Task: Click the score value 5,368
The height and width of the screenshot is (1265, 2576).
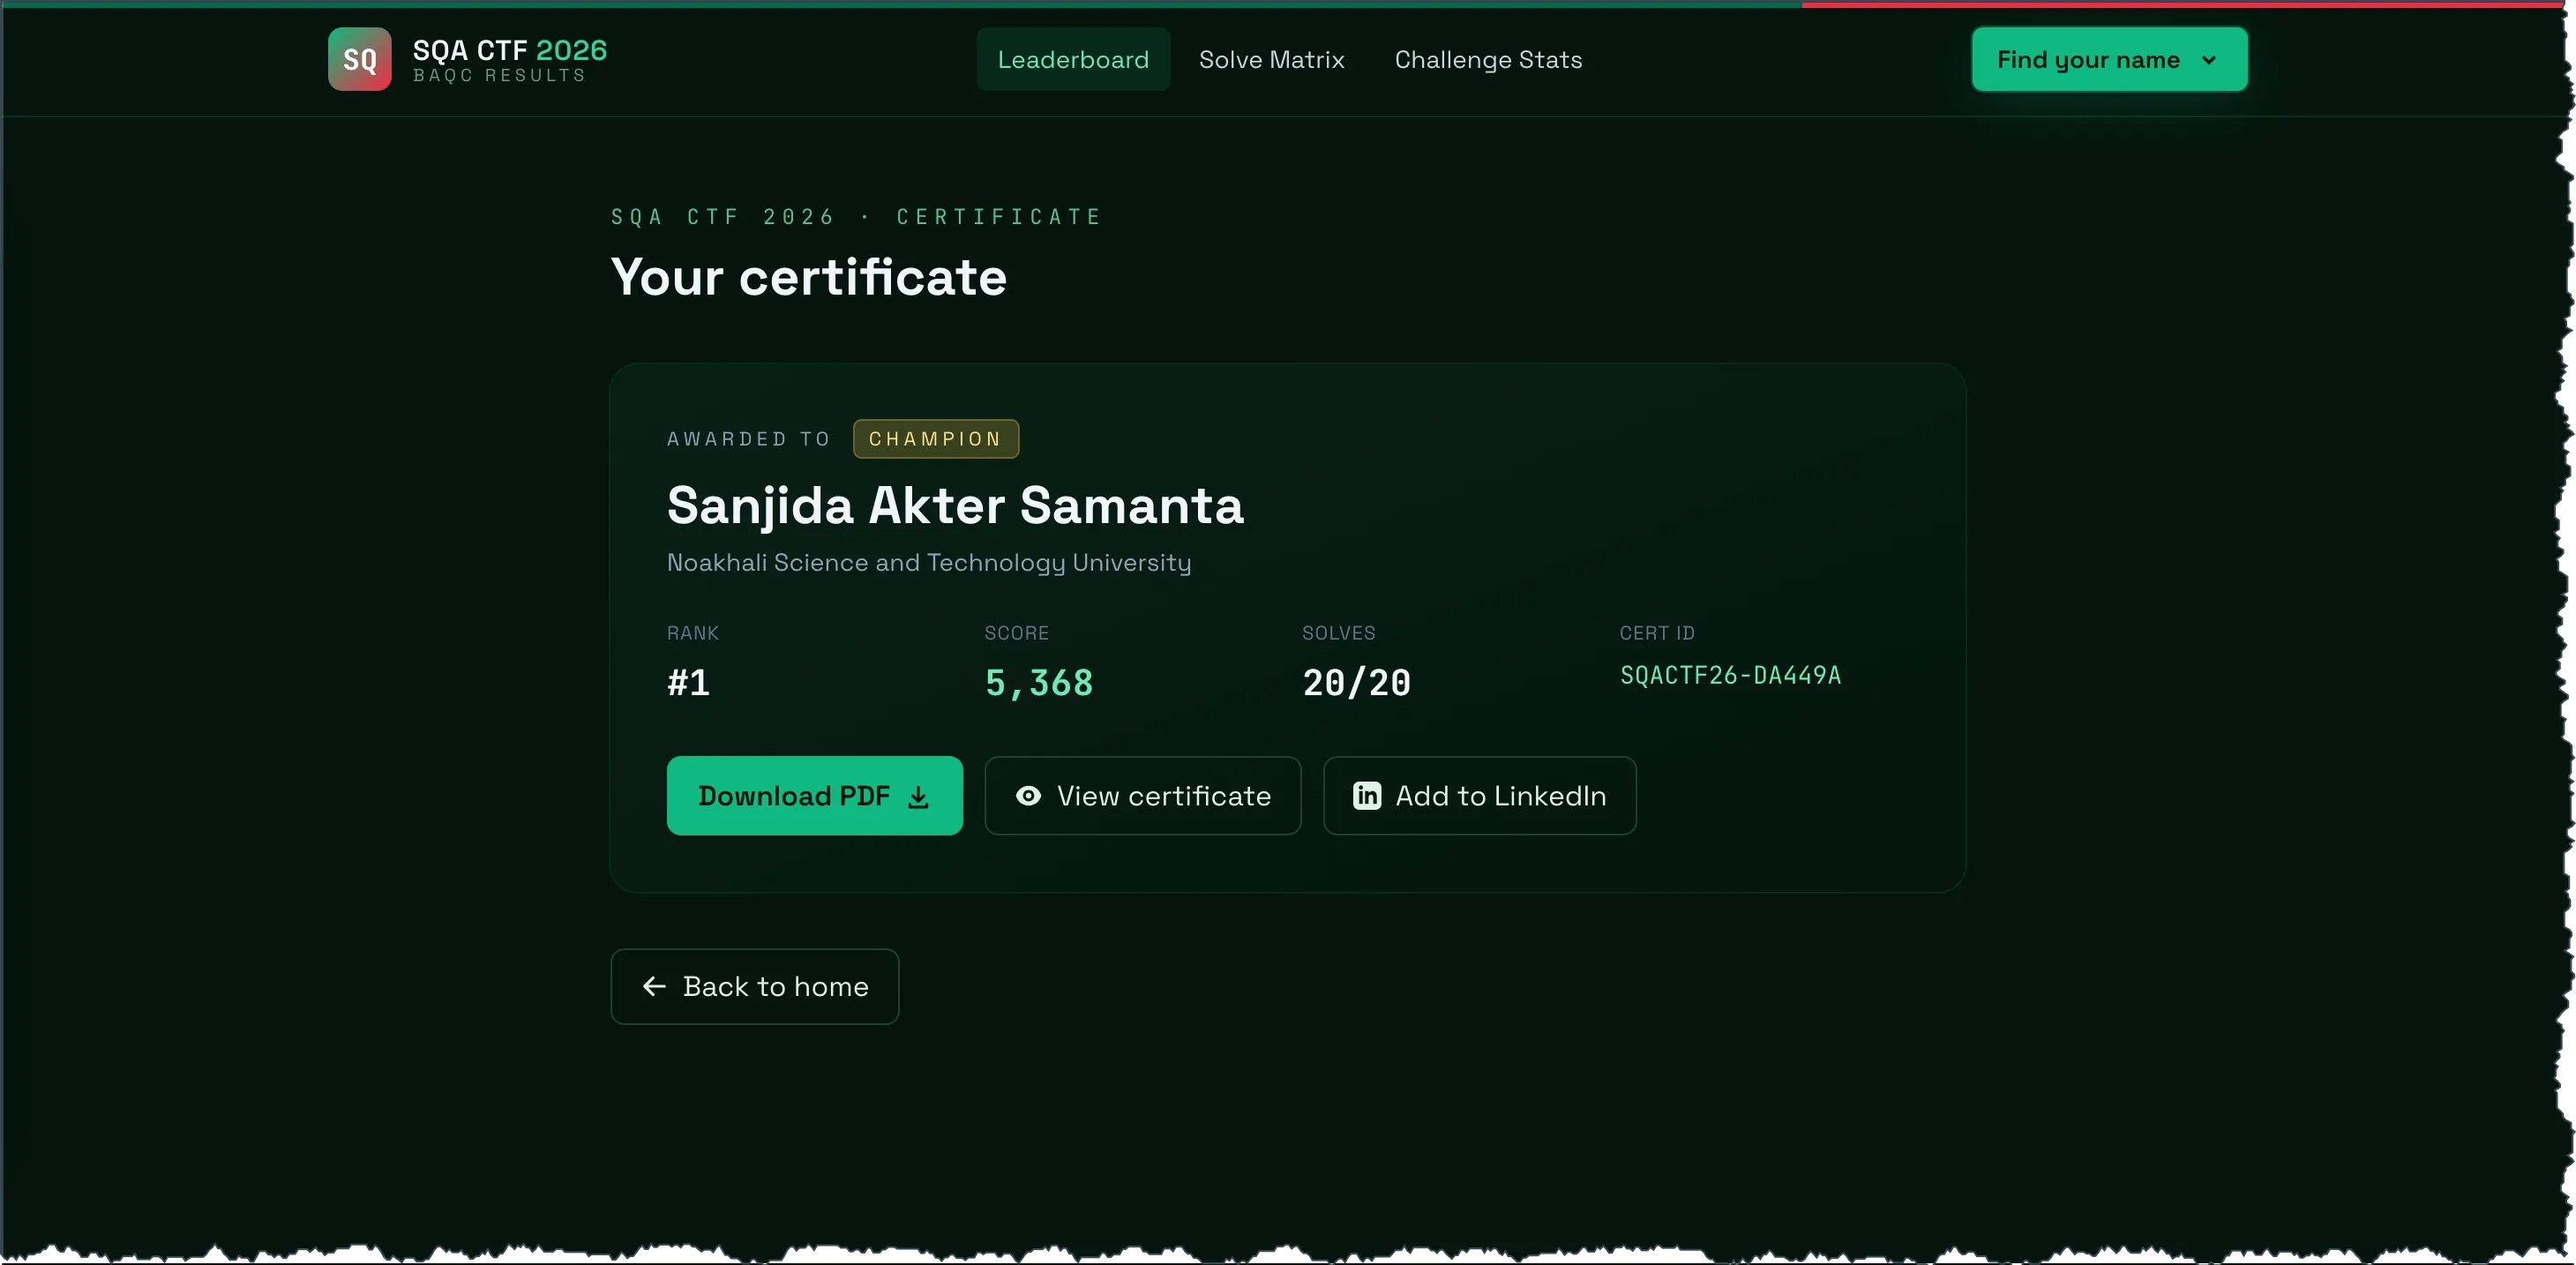Action: [x=1039, y=683]
